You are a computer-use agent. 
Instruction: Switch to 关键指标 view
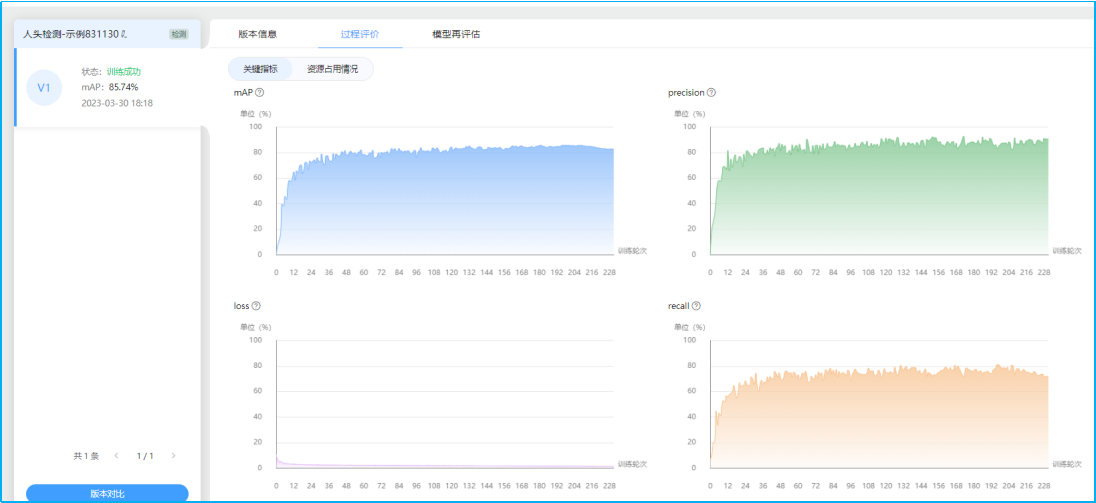click(x=259, y=69)
